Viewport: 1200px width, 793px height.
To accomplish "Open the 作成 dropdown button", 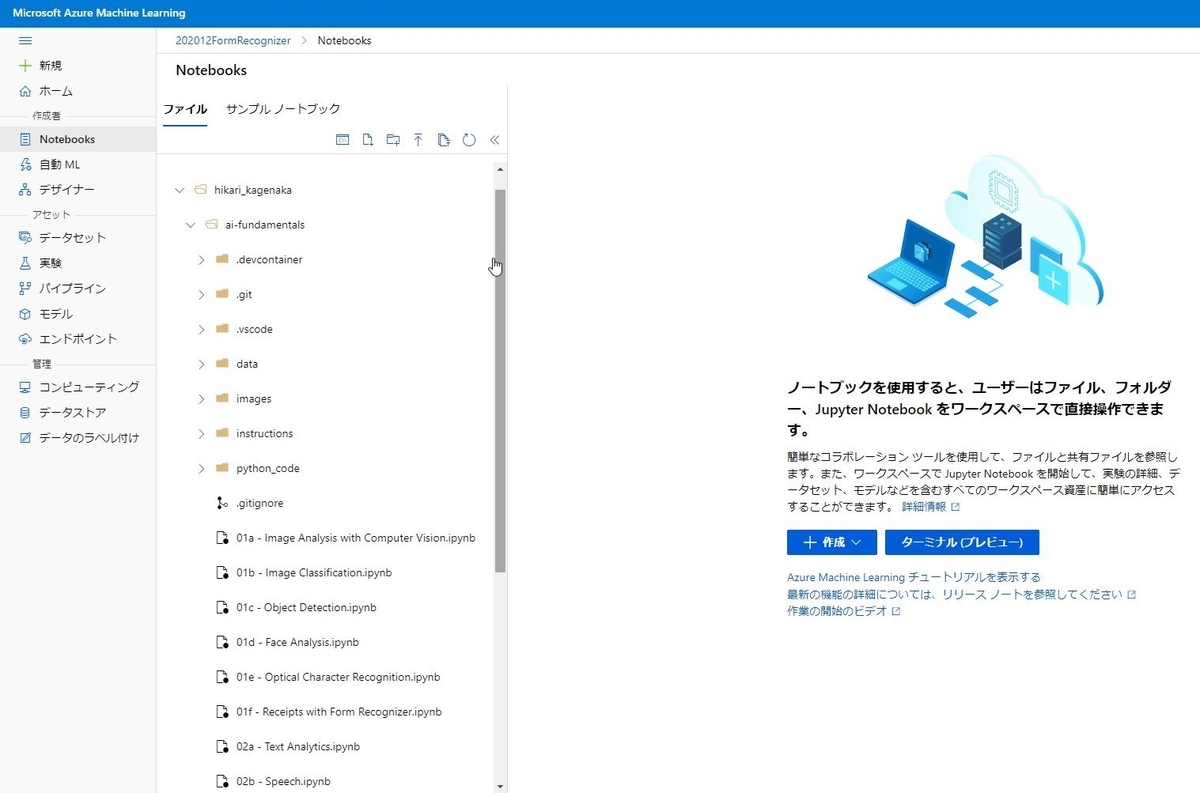I will coord(832,542).
